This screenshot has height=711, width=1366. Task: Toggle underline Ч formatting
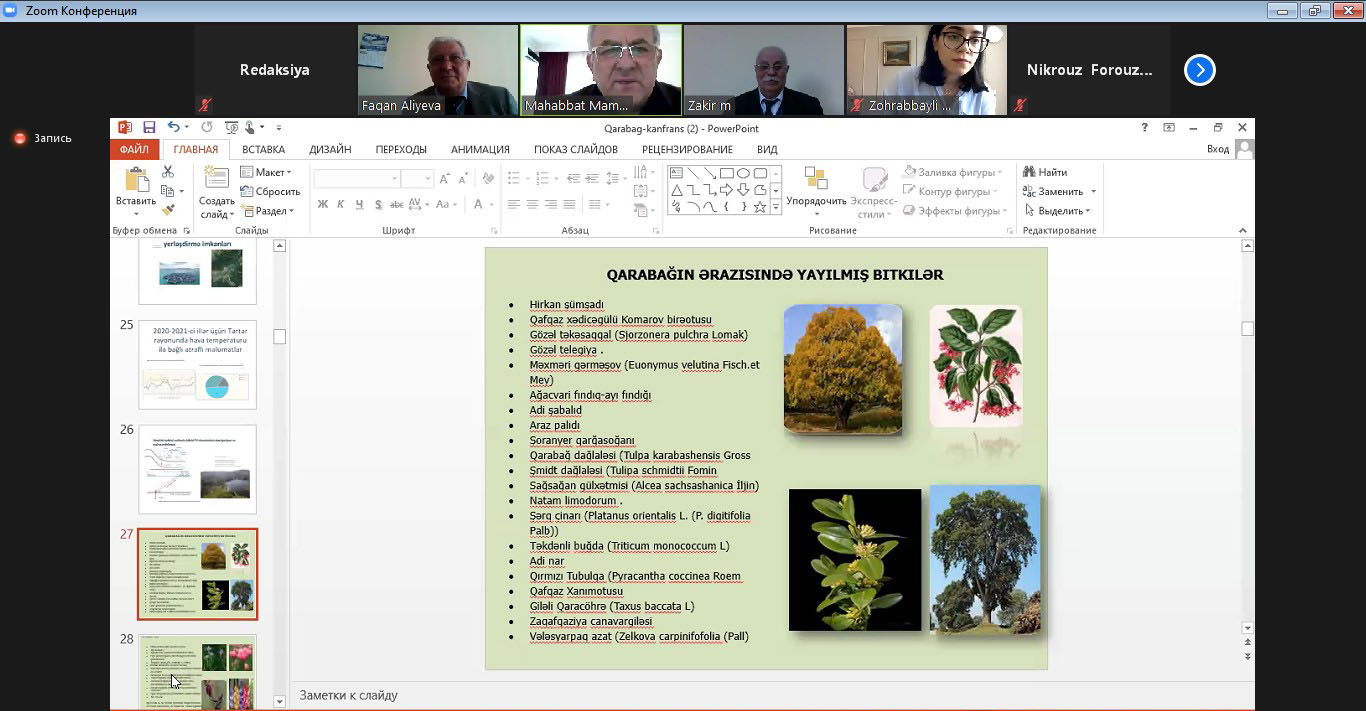pyautogui.click(x=359, y=204)
